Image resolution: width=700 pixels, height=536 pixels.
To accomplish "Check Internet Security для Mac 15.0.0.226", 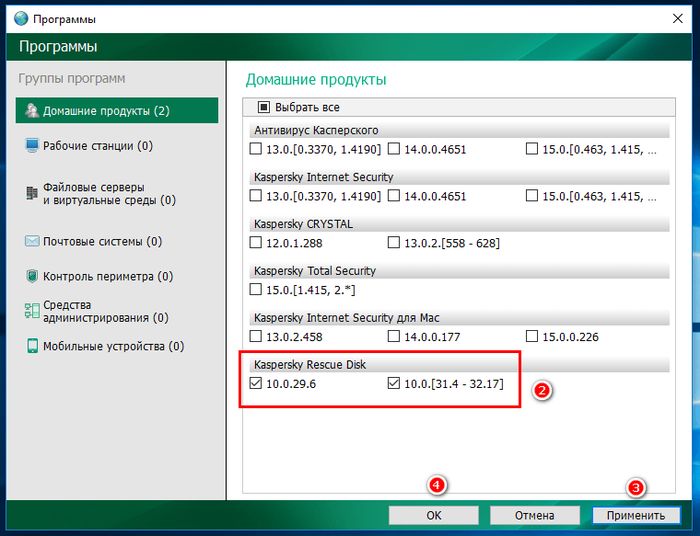I will coord(532,336).
